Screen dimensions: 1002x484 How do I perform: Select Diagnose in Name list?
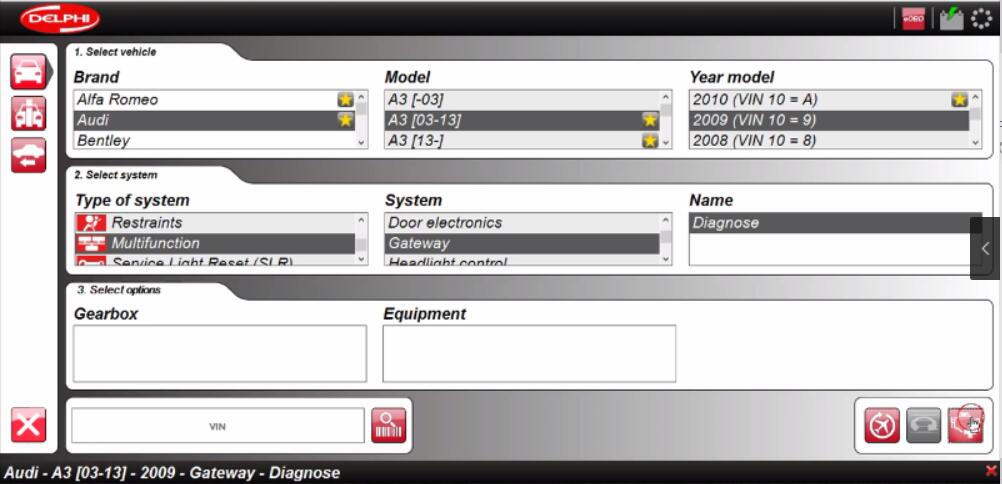[x=835, y=223]
